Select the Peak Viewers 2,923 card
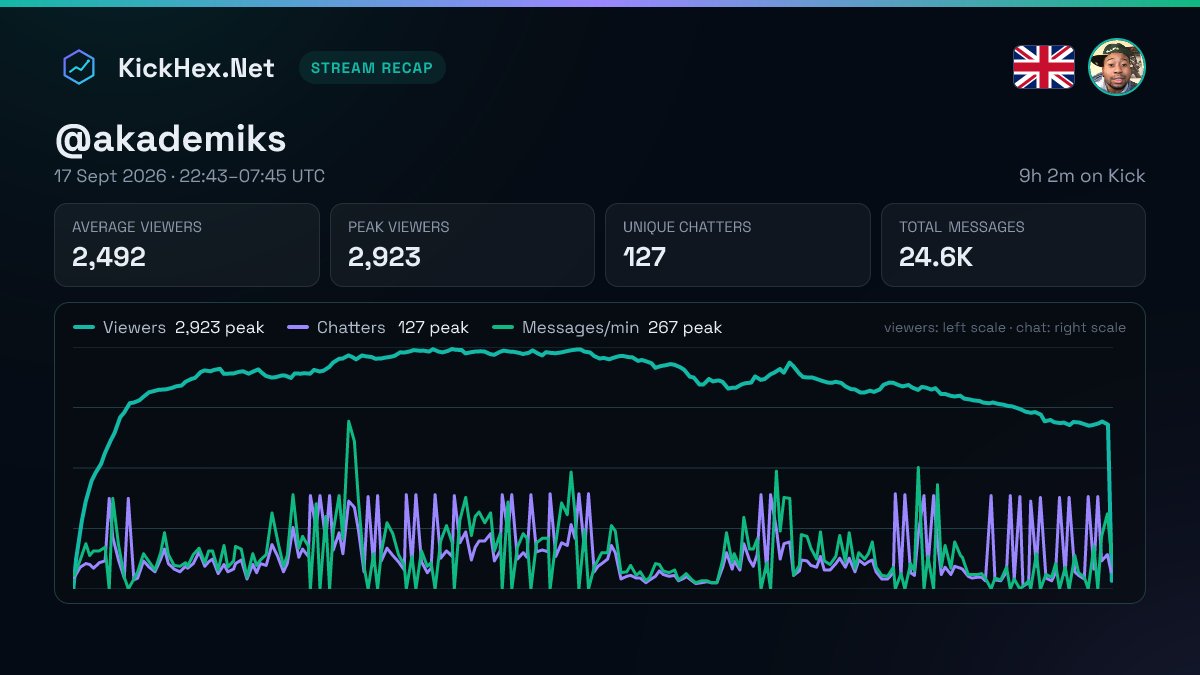The image size is (1200, 675). (462, 245)
